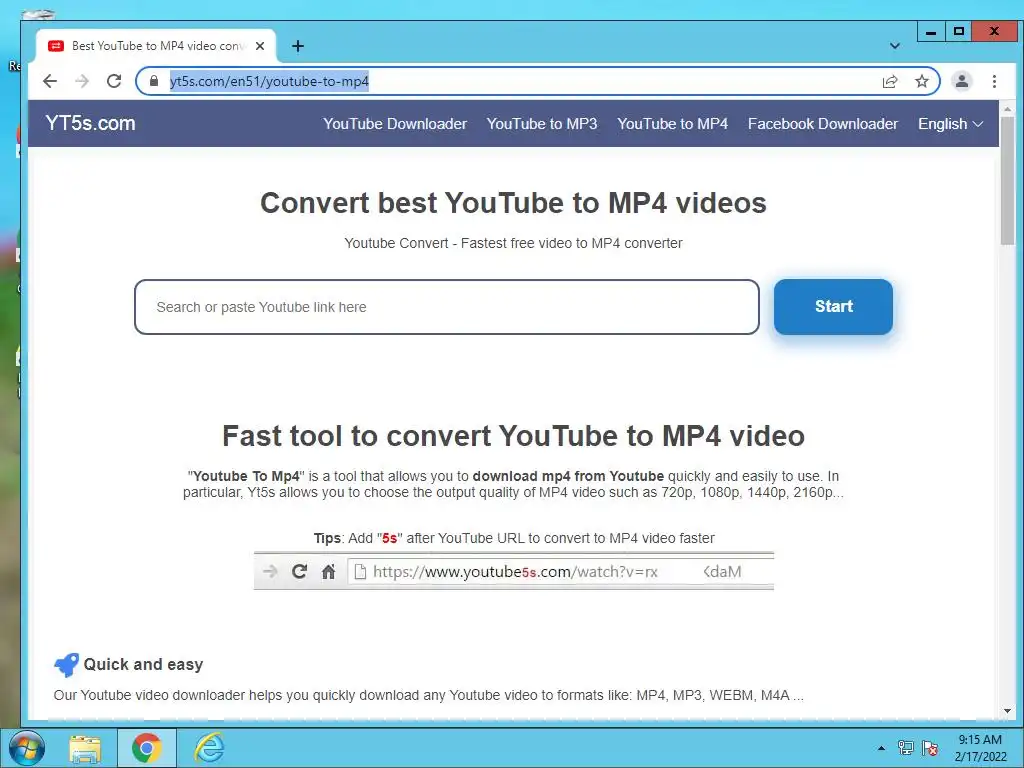
Task: Click the network tray icon
Action: [x=906, y=748]
